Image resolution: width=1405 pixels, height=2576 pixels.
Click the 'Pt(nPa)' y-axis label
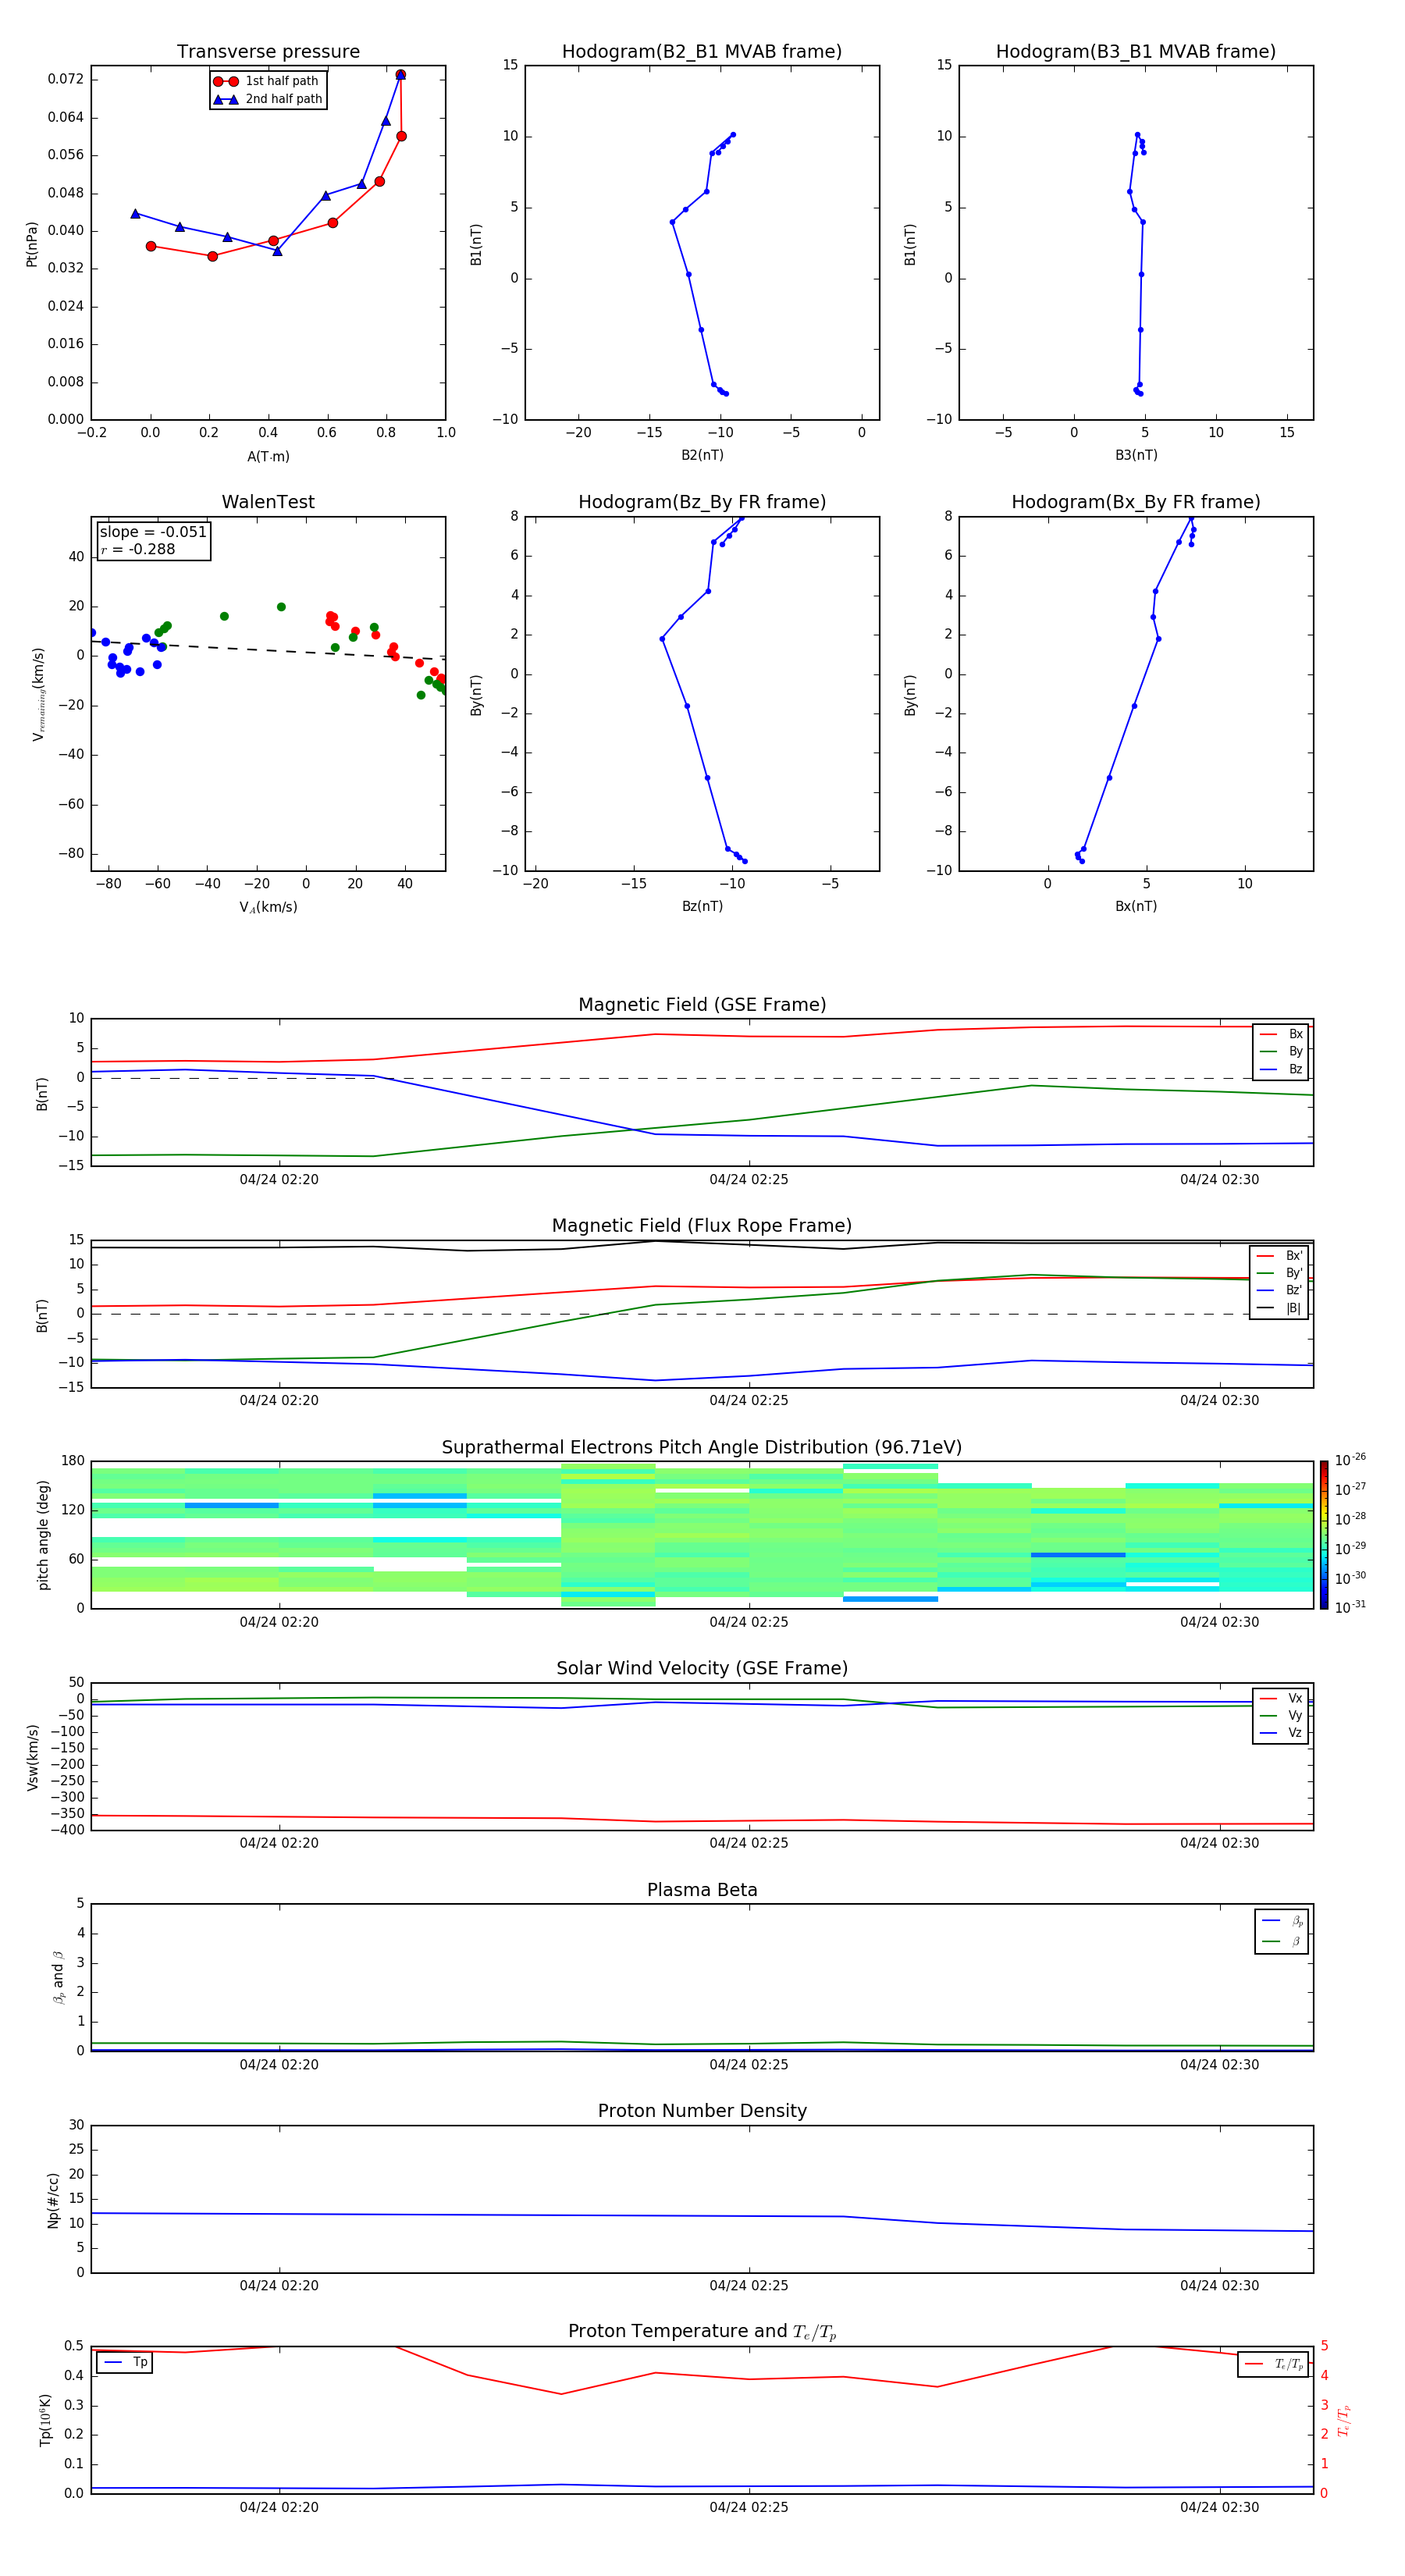(x=32, y=244)
